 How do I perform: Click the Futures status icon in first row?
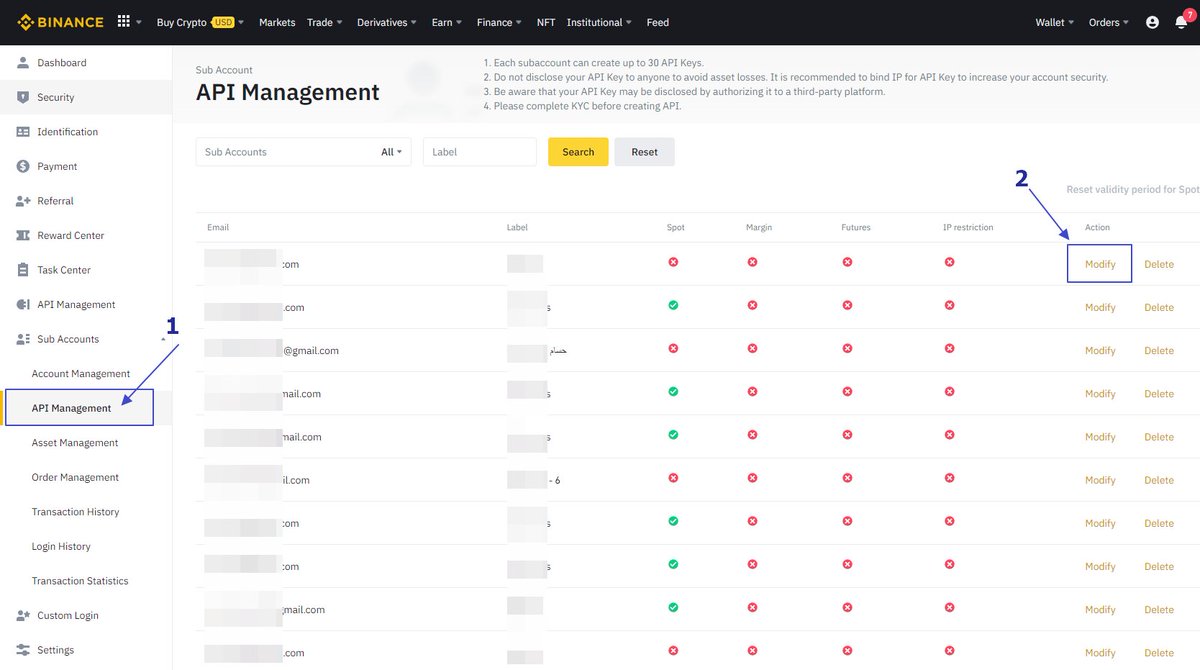(847, 262)
